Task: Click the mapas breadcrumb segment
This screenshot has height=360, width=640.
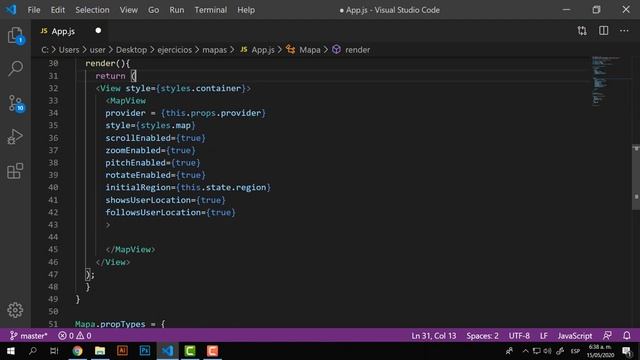Action: [x=214, y=50]
